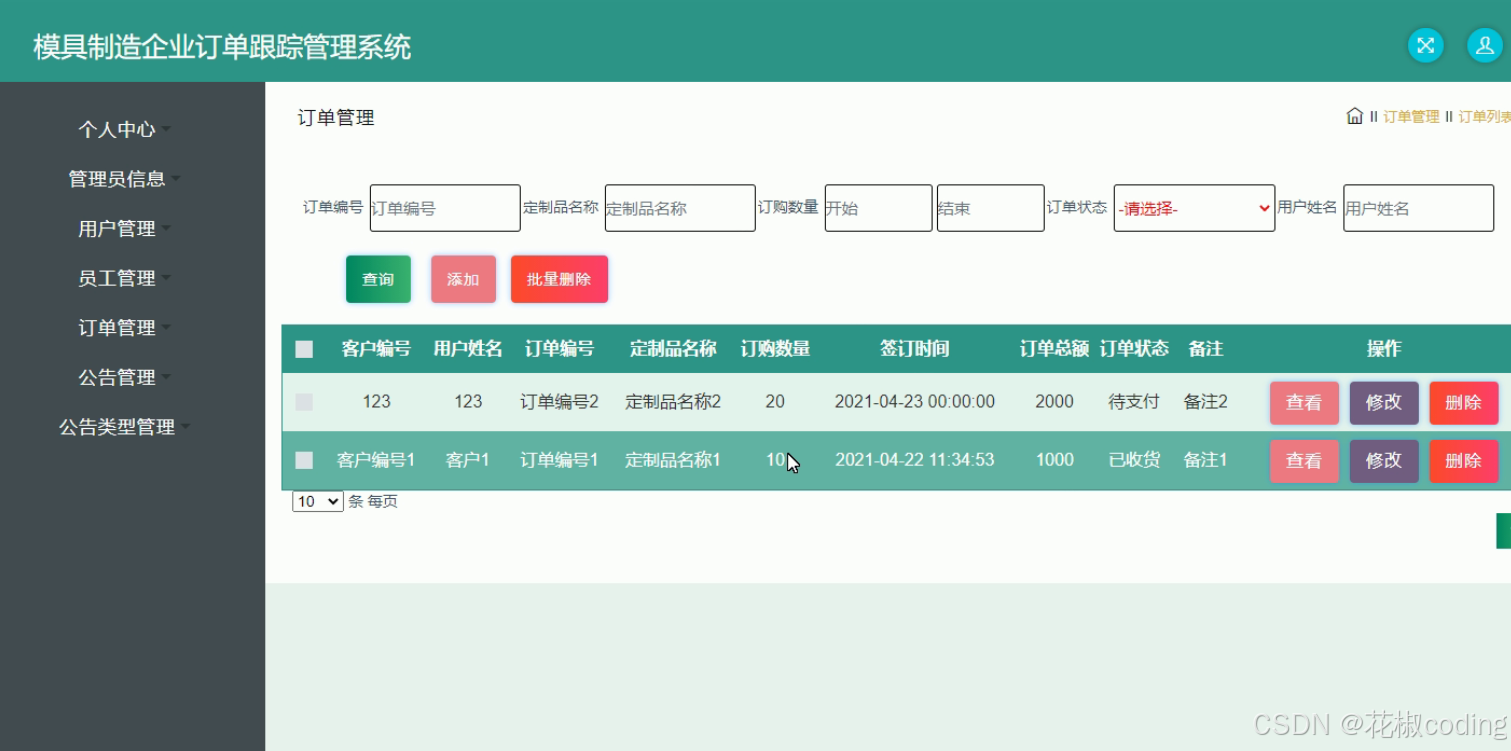Click the 2021-04-22 11:34:53 date cell

(914, 460)
